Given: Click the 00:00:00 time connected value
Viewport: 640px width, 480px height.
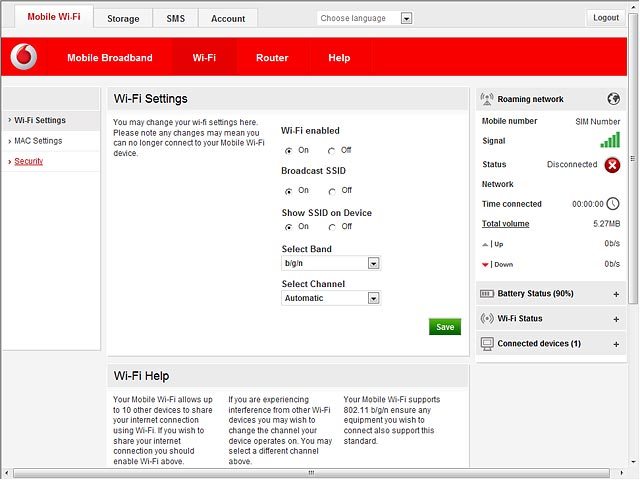Looking at the screenshot, I should click(587, 204).
